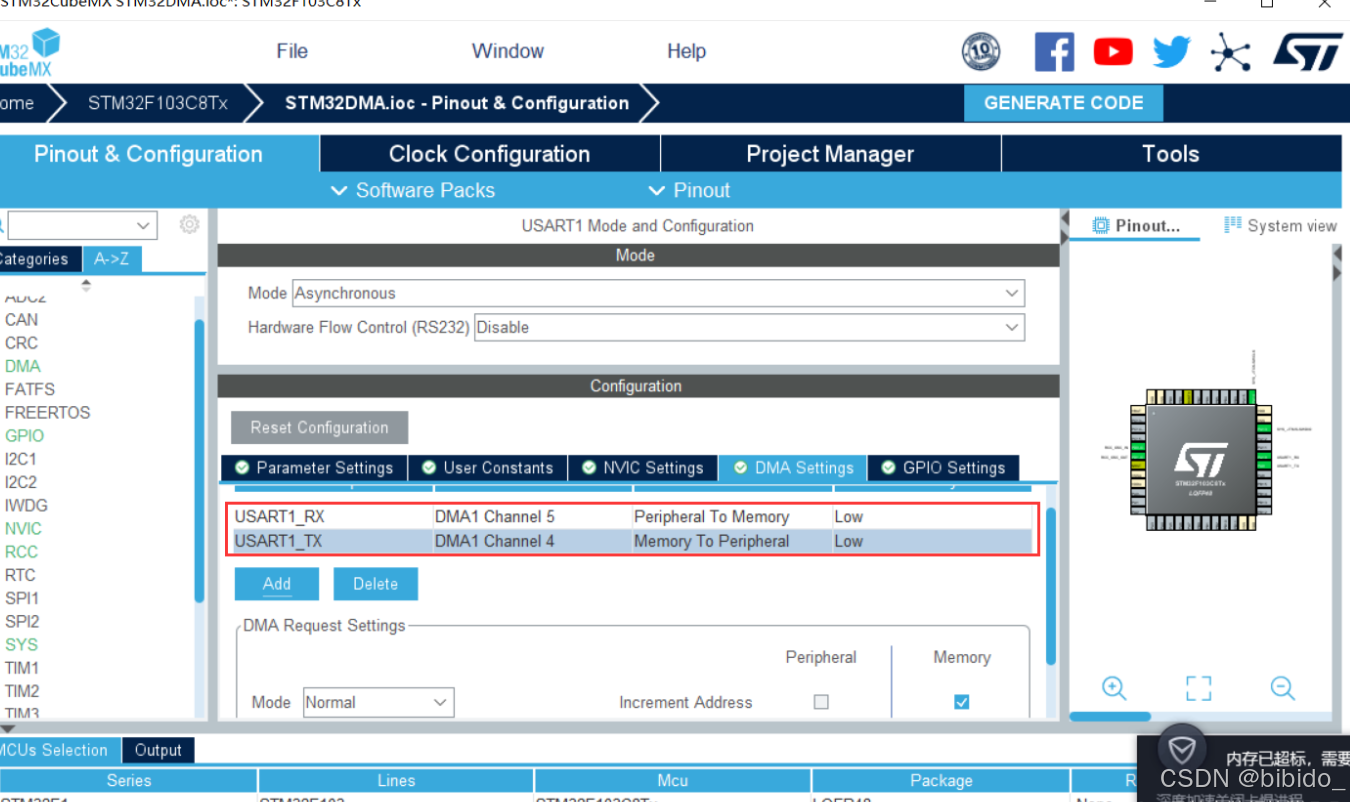The height and width of the screenshot is (802, 1350).
Task: Expand the Software Packs menu
Action: tap(413, 190)
